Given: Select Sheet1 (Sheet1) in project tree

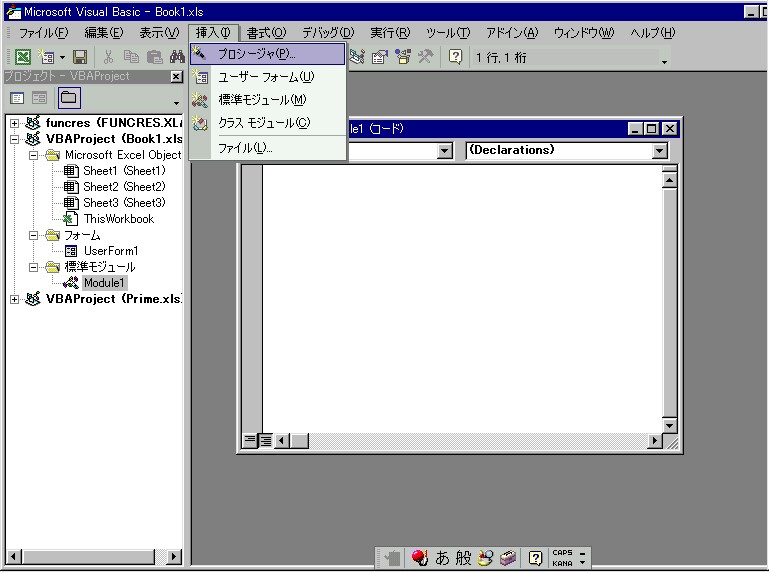Looking at the screenshot, I should (125, 171).
